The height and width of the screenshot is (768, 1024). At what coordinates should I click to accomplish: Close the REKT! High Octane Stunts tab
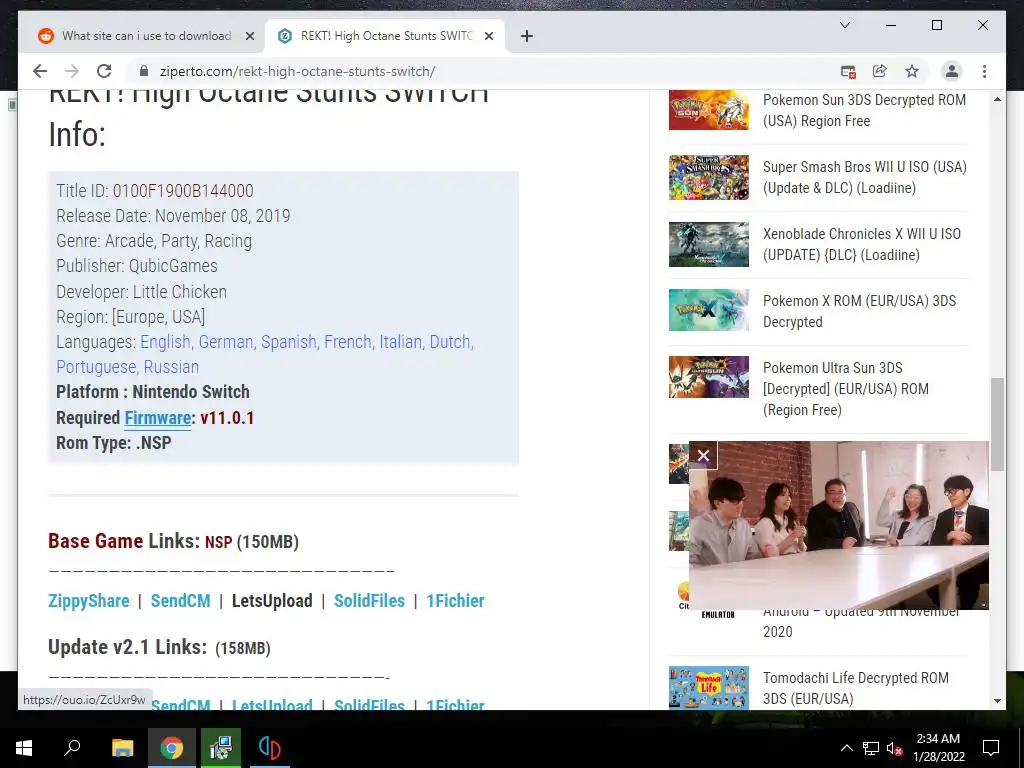click(488, 36)
